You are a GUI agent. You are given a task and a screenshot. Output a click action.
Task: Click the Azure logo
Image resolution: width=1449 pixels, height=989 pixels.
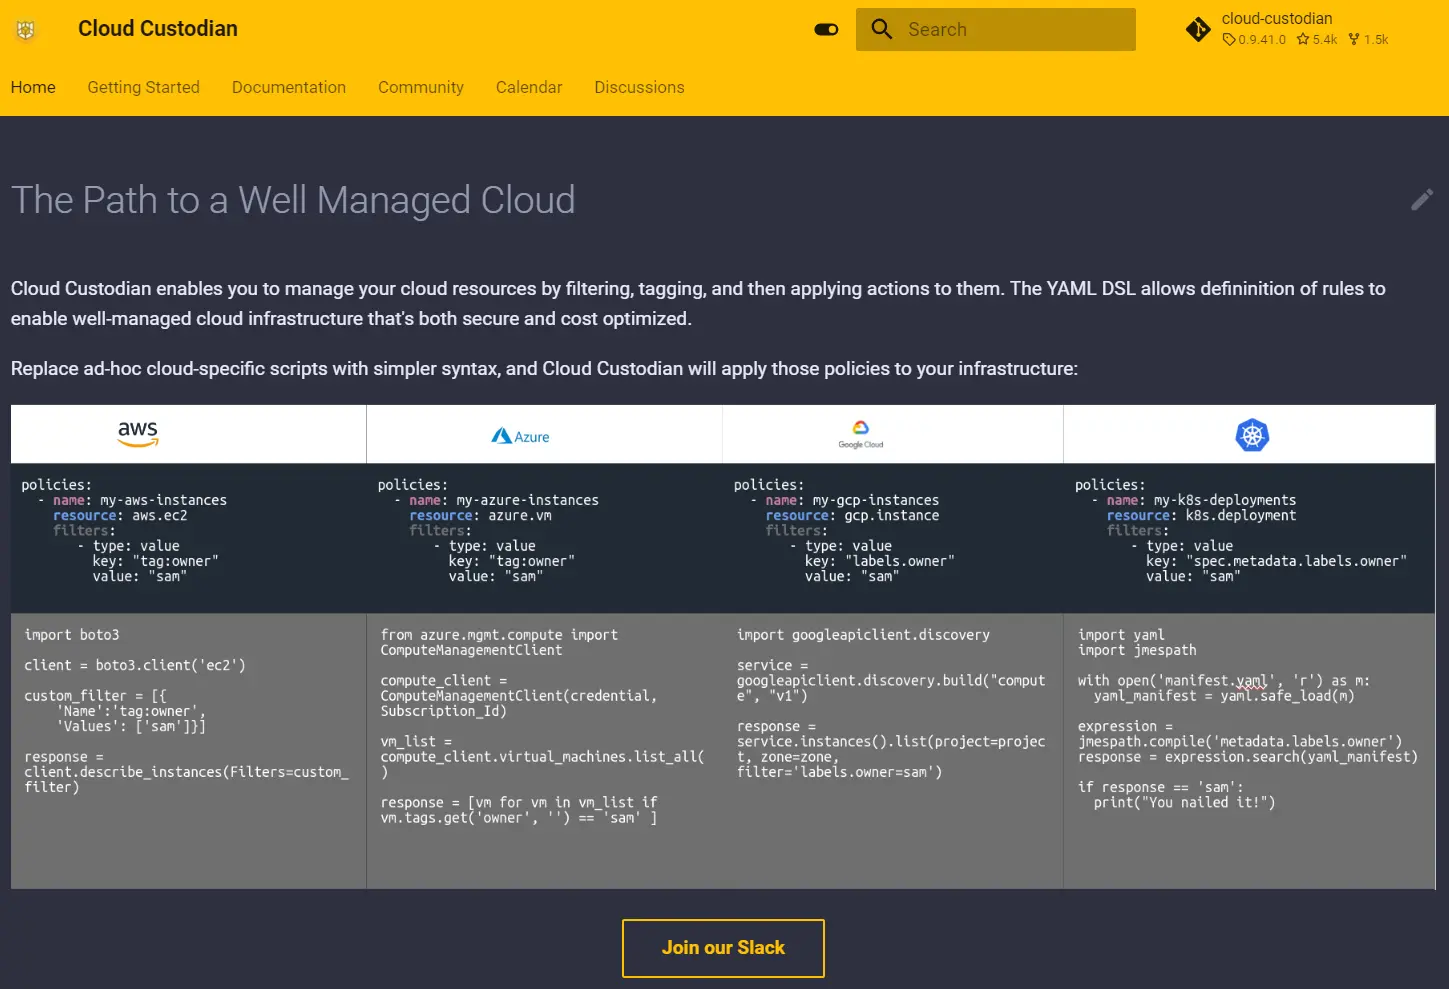(x=520, y=436)
